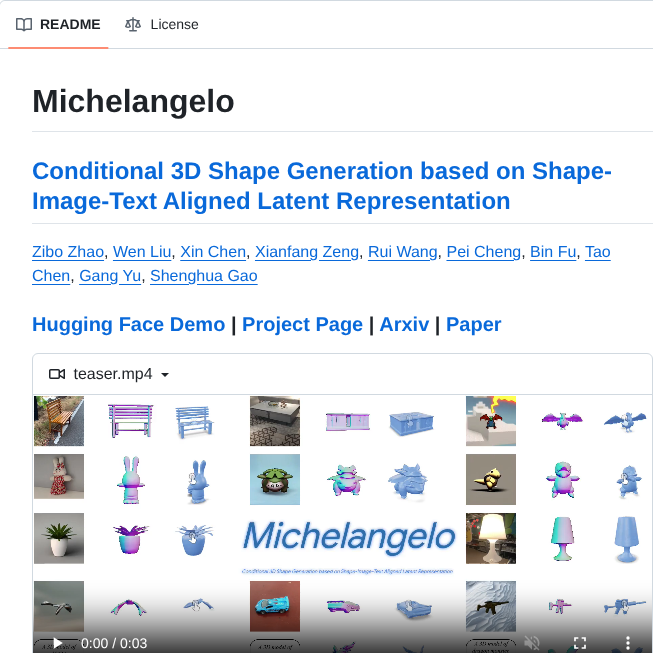Unmute the teaser video audio
Viewport: 653px width, 653px height.
[x=532, y=643]
